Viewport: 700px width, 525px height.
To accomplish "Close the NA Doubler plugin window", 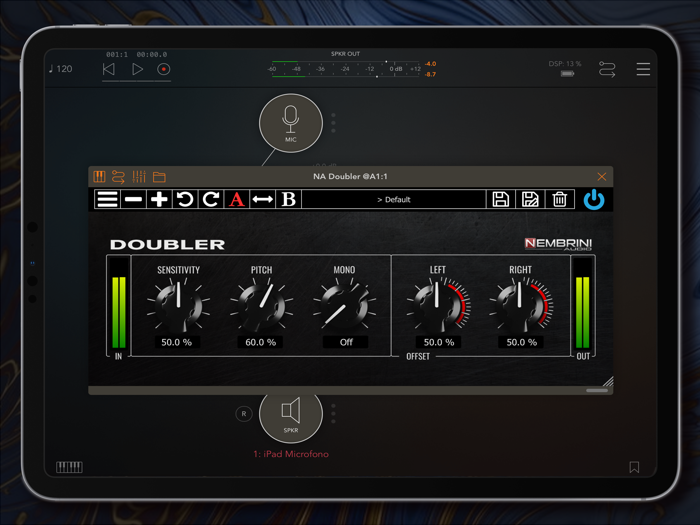I will coord(601,177).
